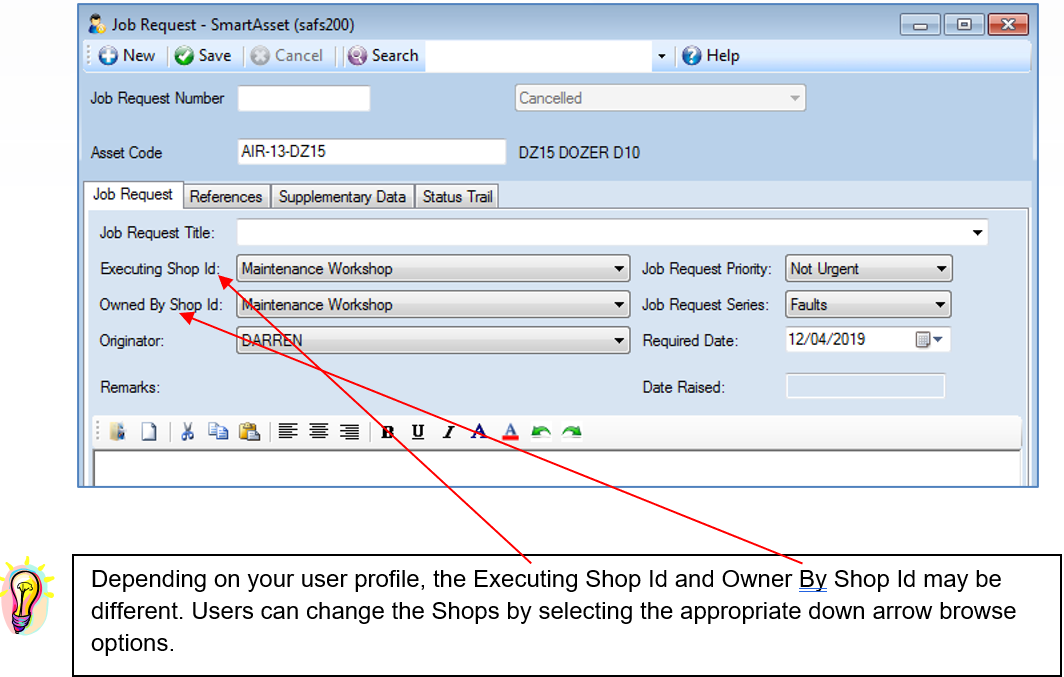This screenshot has width=1064, height=677.
Task: Click the Undo green arrow icon
Action: pyautogui.click(x=541, y=431)
